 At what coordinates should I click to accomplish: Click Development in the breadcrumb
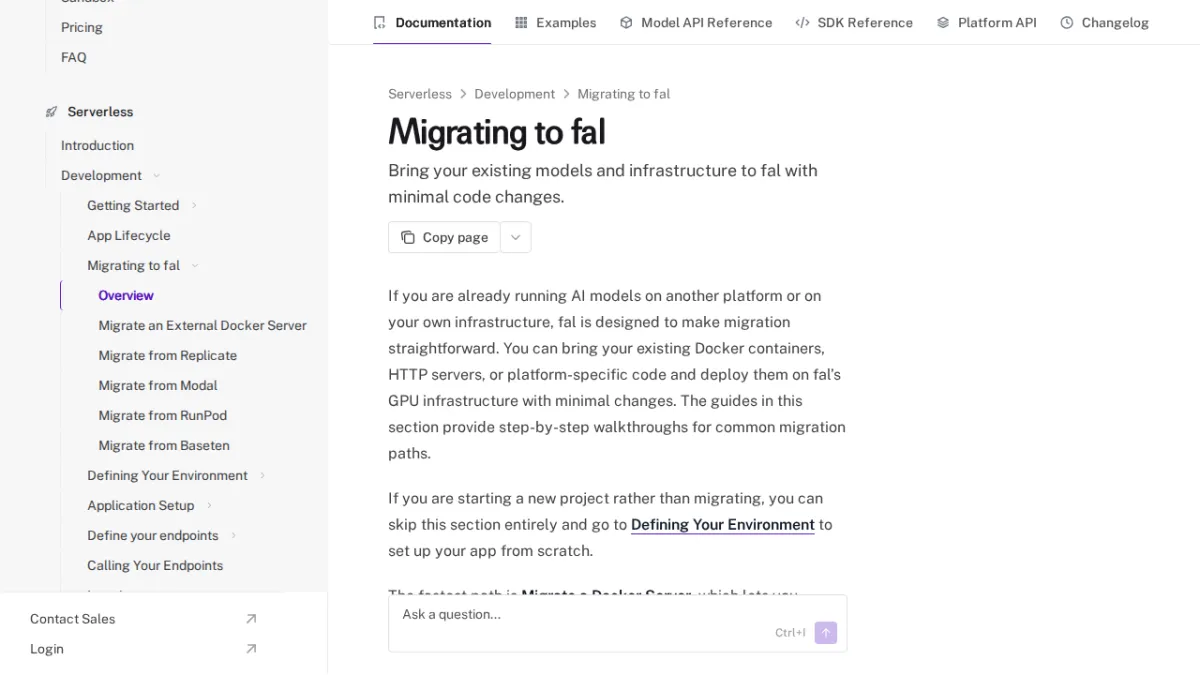[x=514, y=94]
